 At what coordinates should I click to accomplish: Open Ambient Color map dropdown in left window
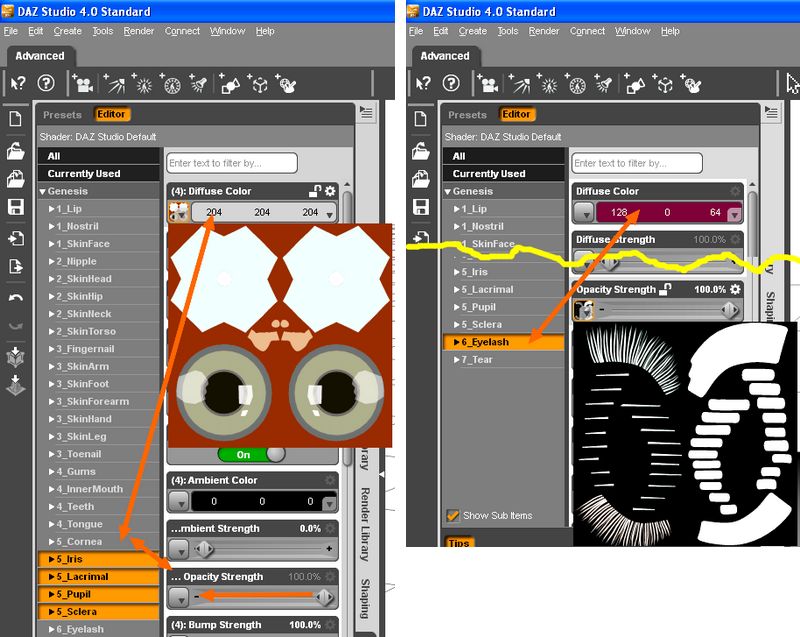pos(179,501)
